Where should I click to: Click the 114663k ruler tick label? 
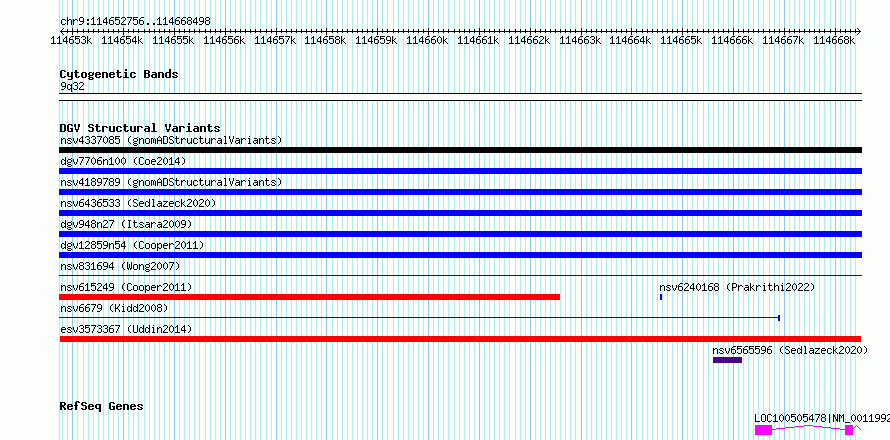coord(579,40)
